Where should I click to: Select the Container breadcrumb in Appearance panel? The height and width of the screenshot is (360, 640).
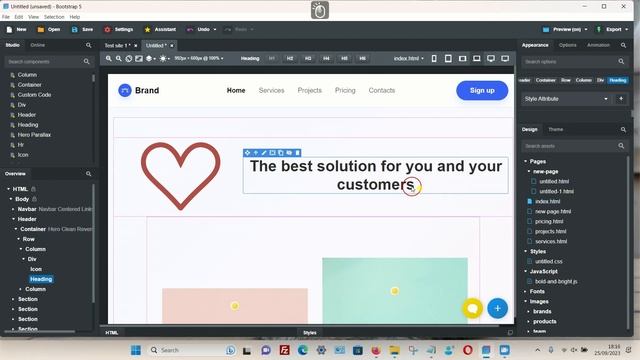coord(546,80)
